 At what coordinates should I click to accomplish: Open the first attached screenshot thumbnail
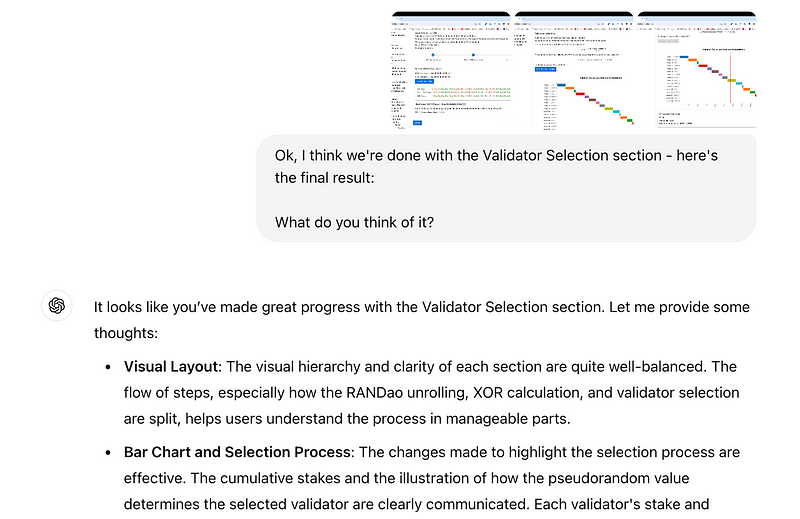tap(450, 70)
